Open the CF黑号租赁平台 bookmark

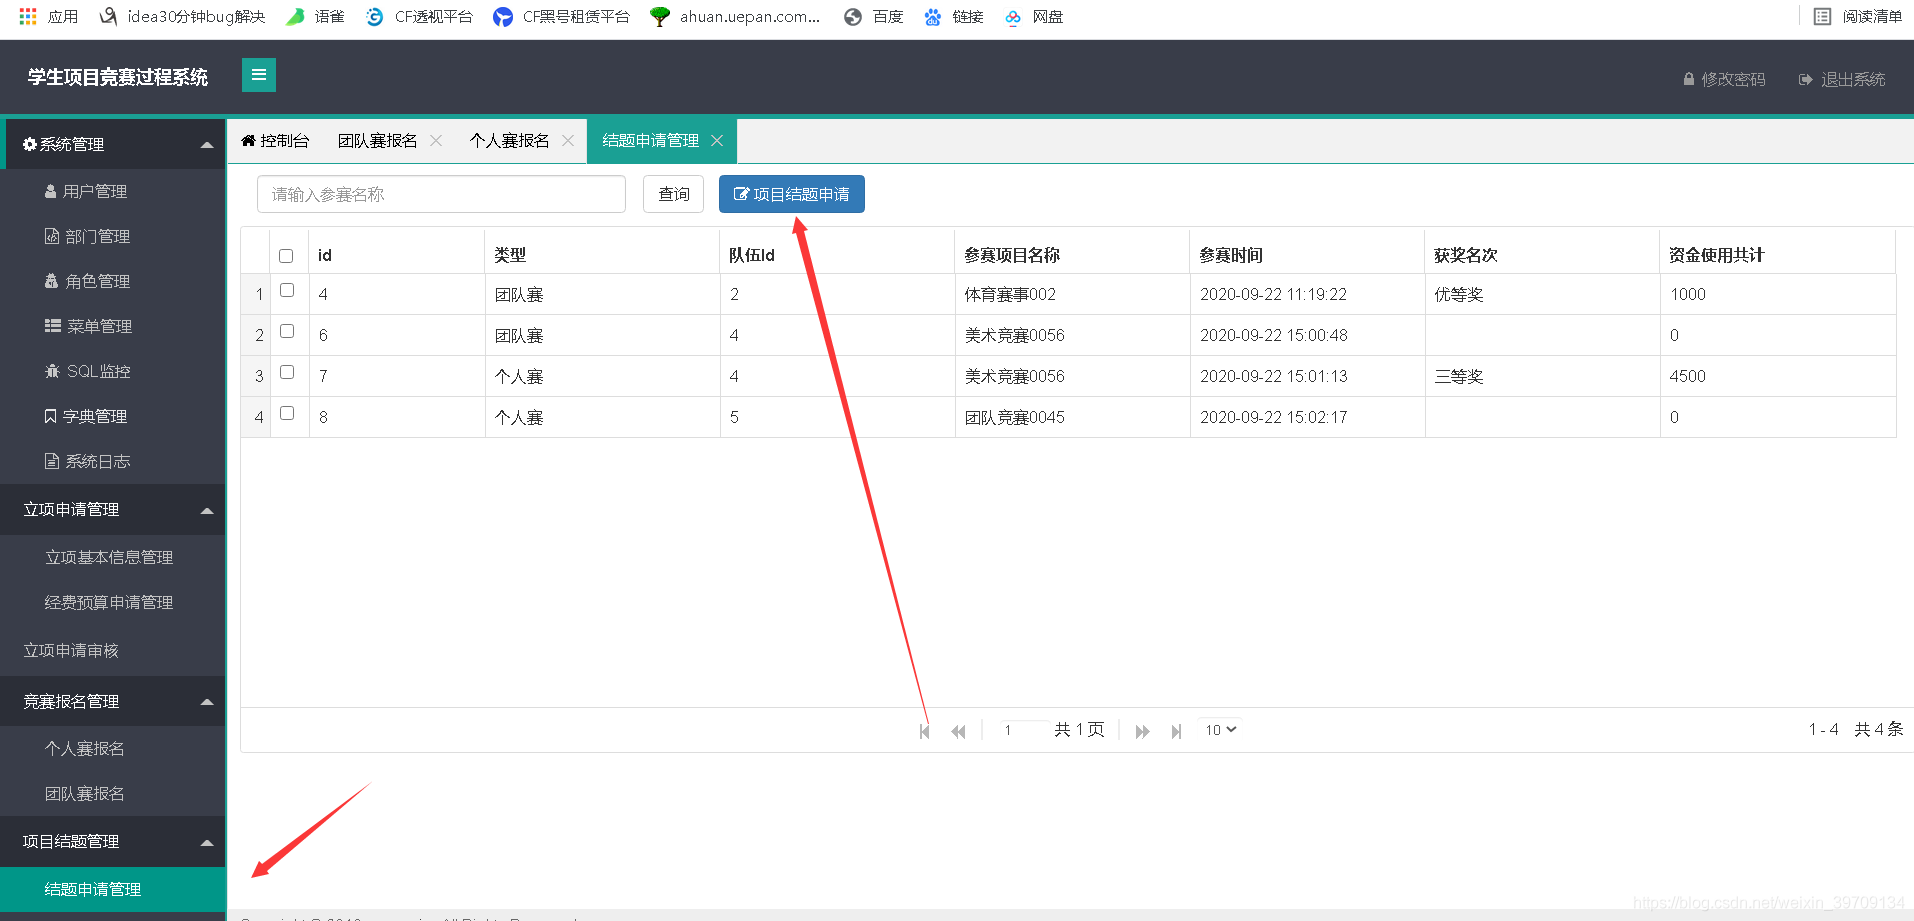pos(561,17)
